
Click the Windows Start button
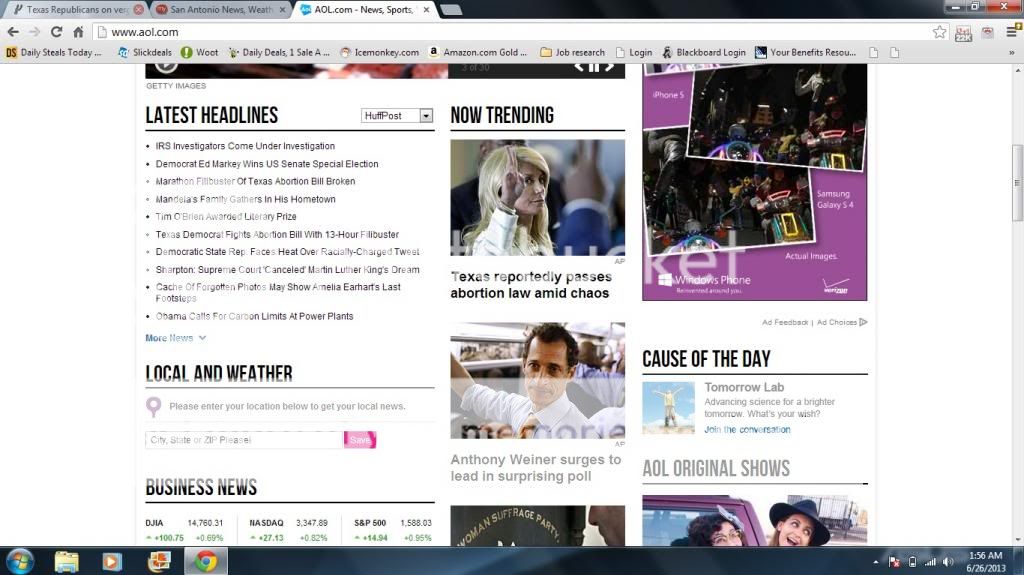tap(19, 561)
